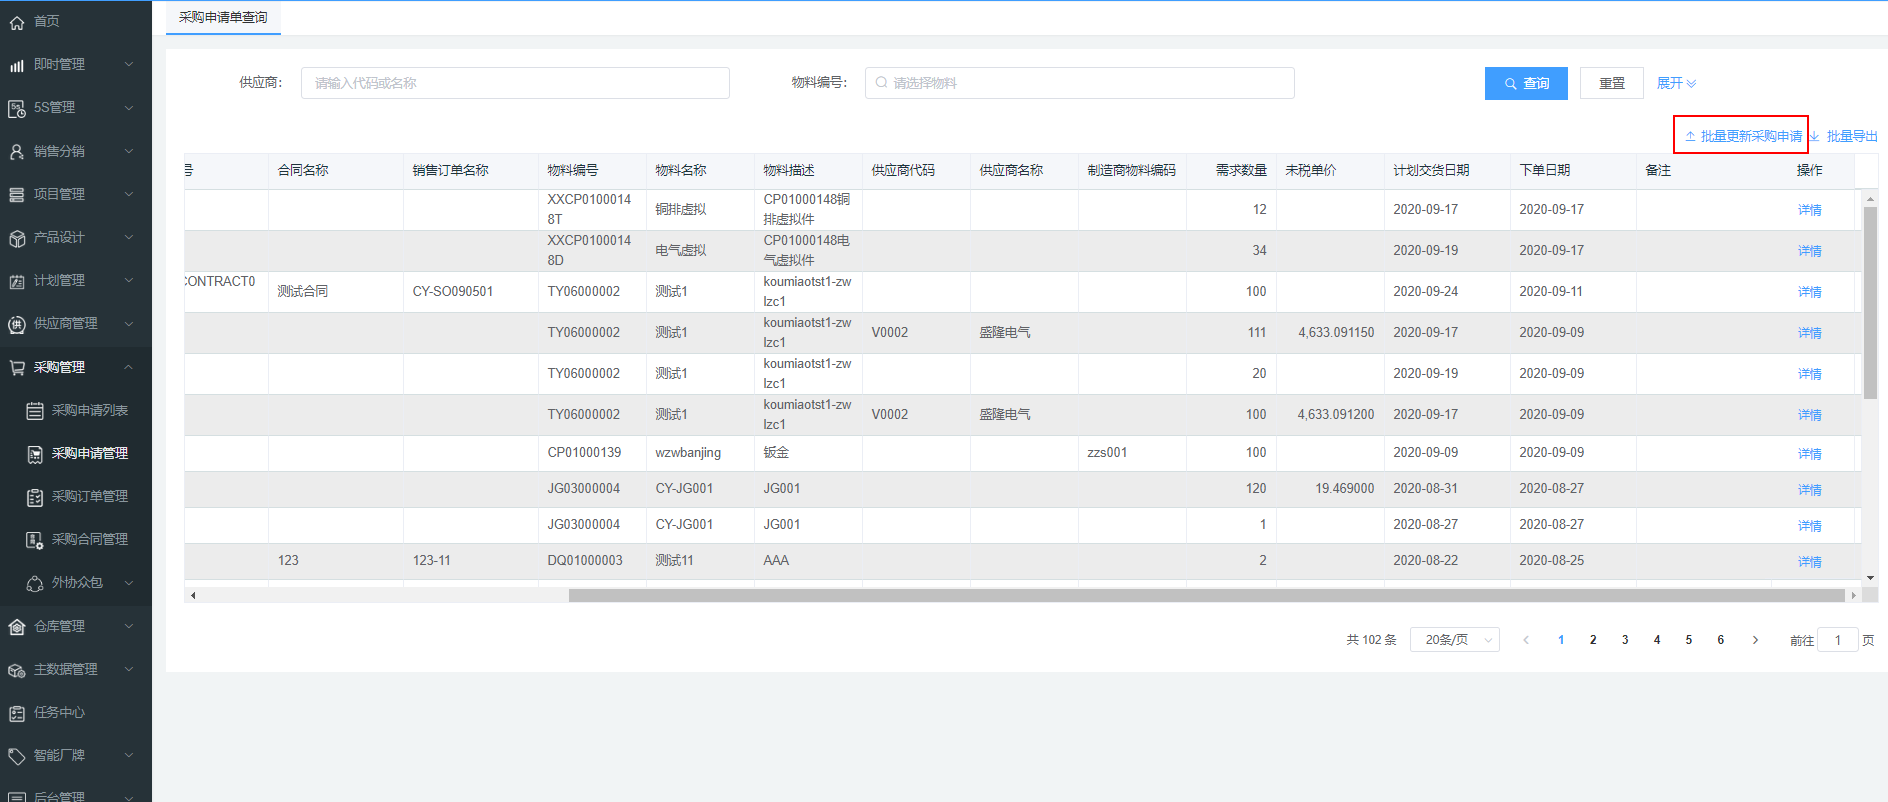The width and height of the screenshot is (1888, 802).
Task: Click the home icon in the sidebar
Action: point(17,22)
